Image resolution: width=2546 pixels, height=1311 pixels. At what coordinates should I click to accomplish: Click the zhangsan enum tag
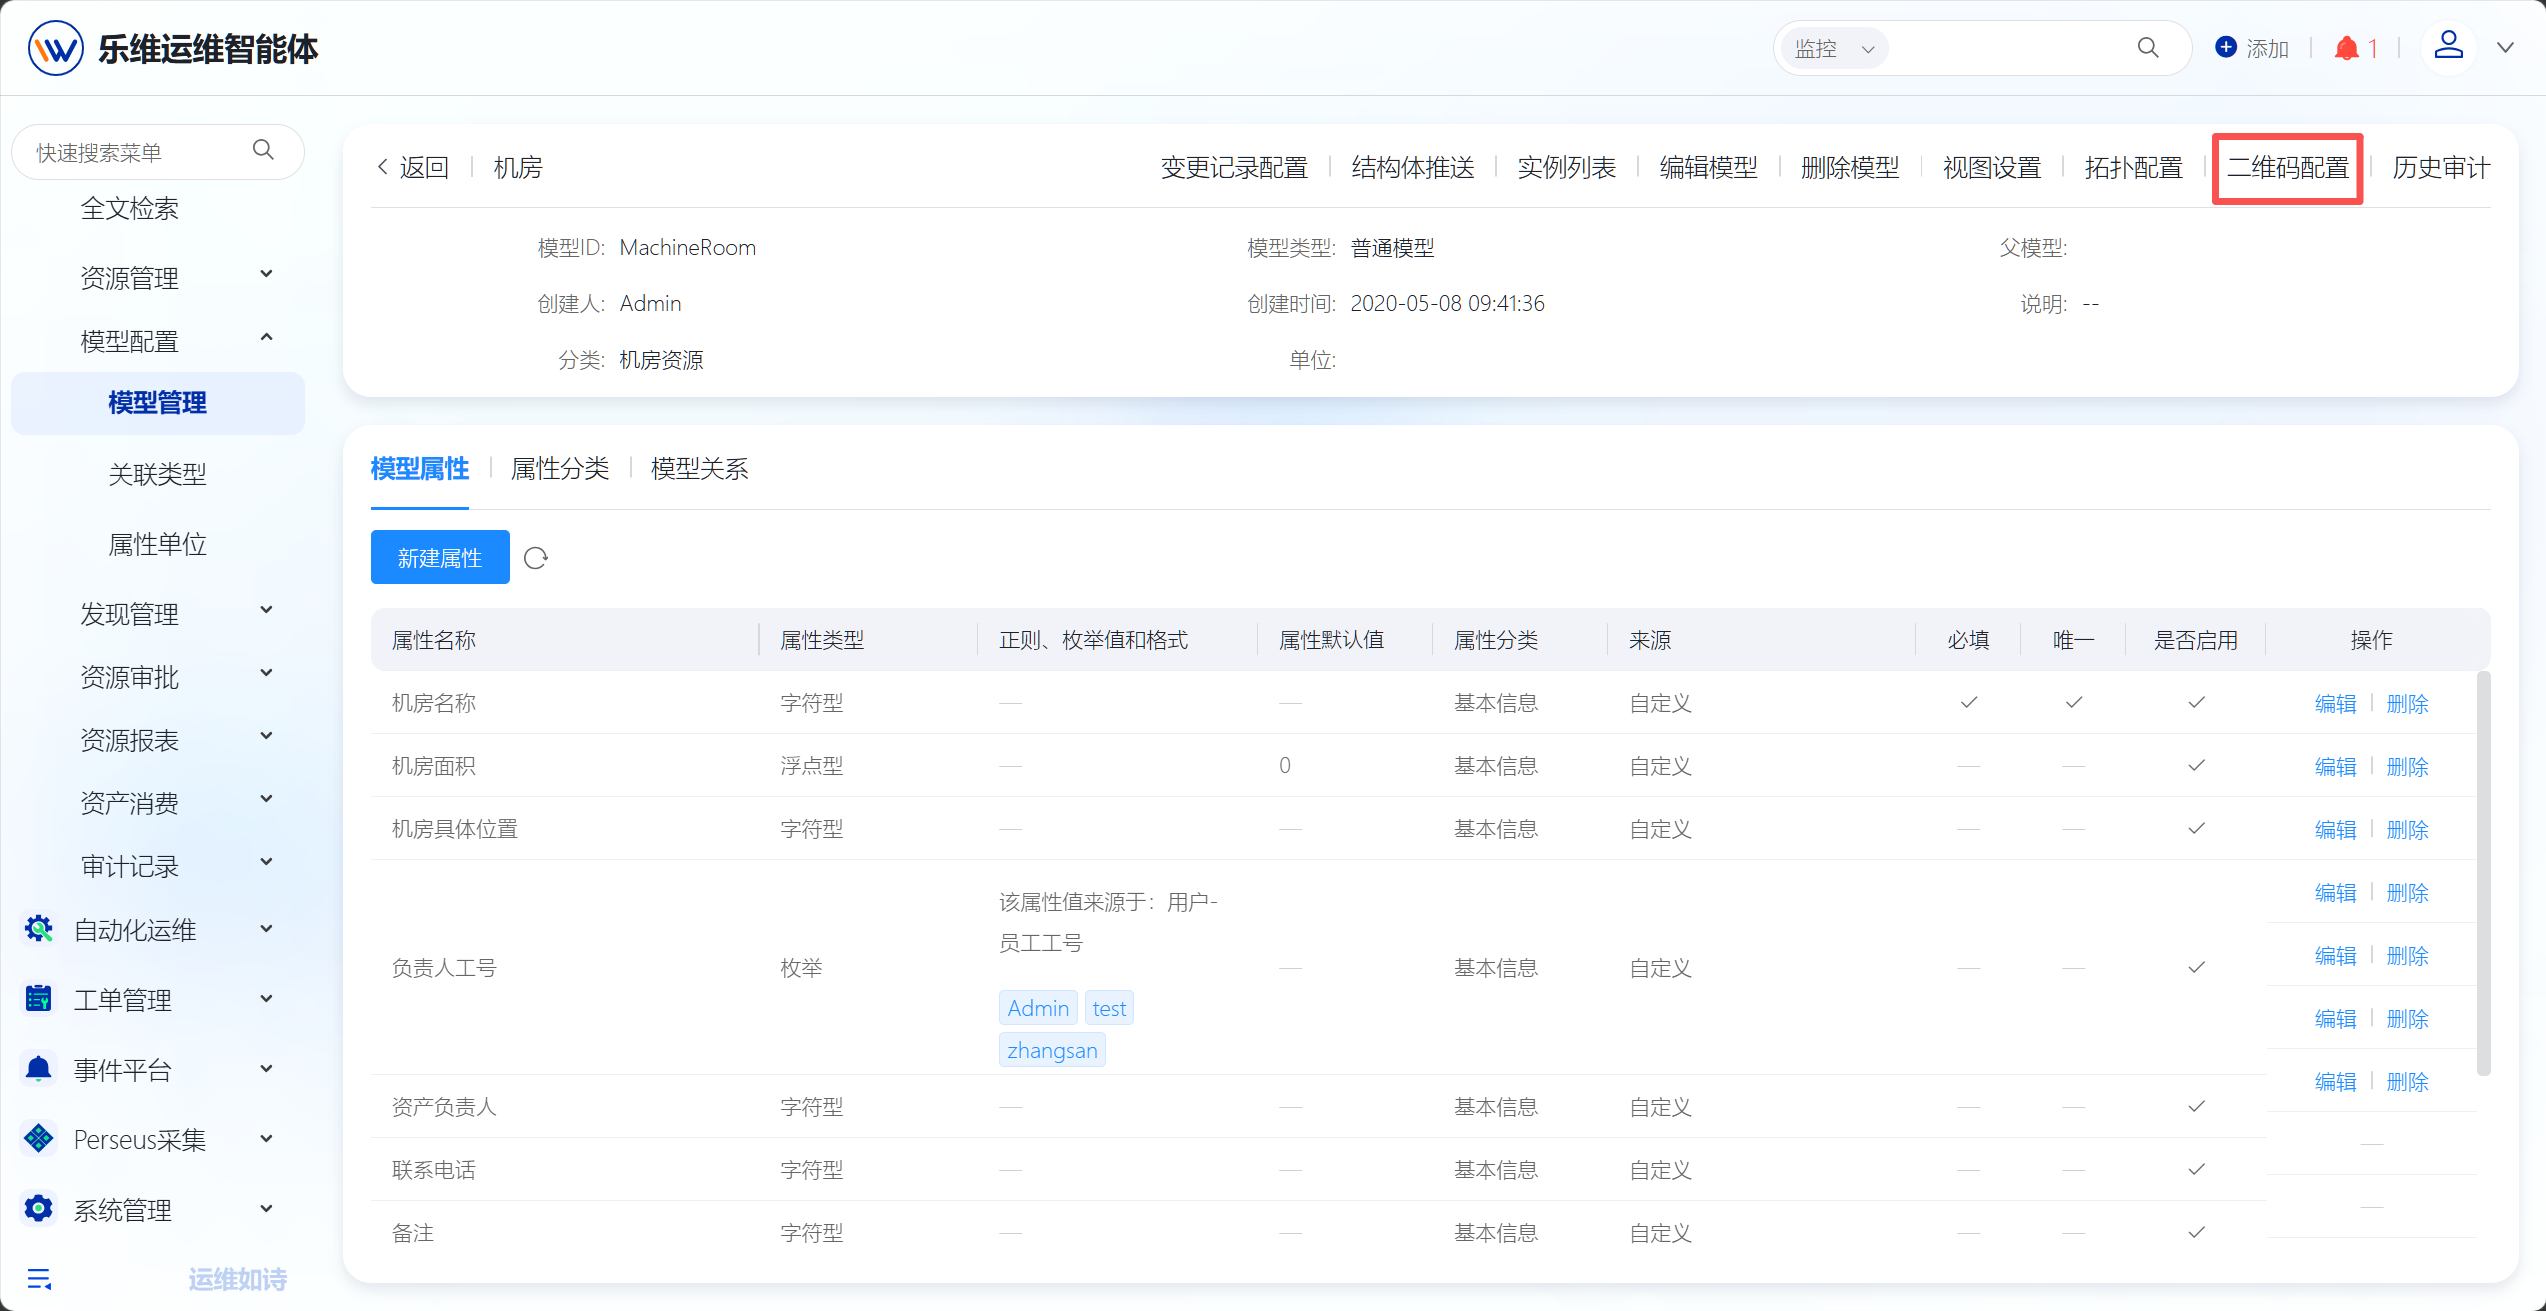1052,1050
